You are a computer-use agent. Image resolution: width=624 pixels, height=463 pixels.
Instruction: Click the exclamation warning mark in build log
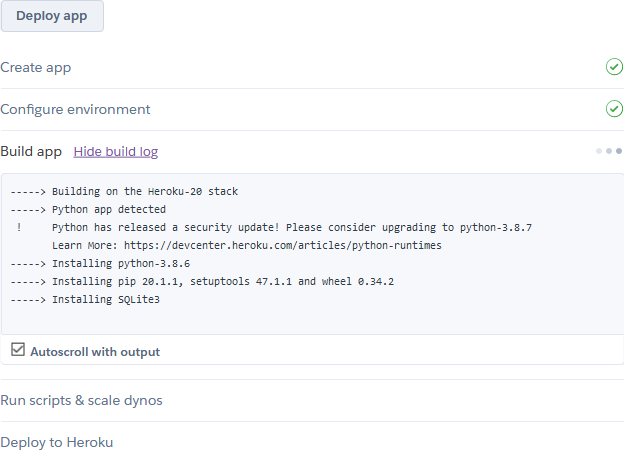tap(19, 227)
